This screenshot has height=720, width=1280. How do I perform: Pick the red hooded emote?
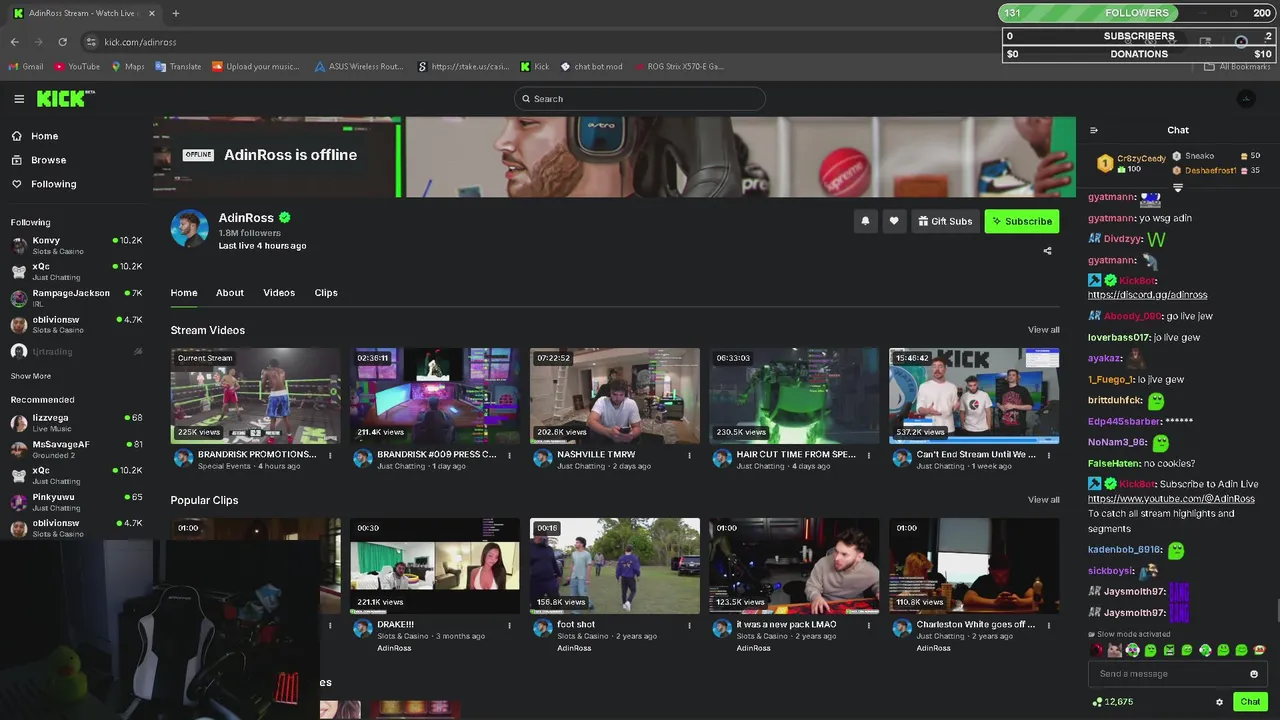point(1097,650)
